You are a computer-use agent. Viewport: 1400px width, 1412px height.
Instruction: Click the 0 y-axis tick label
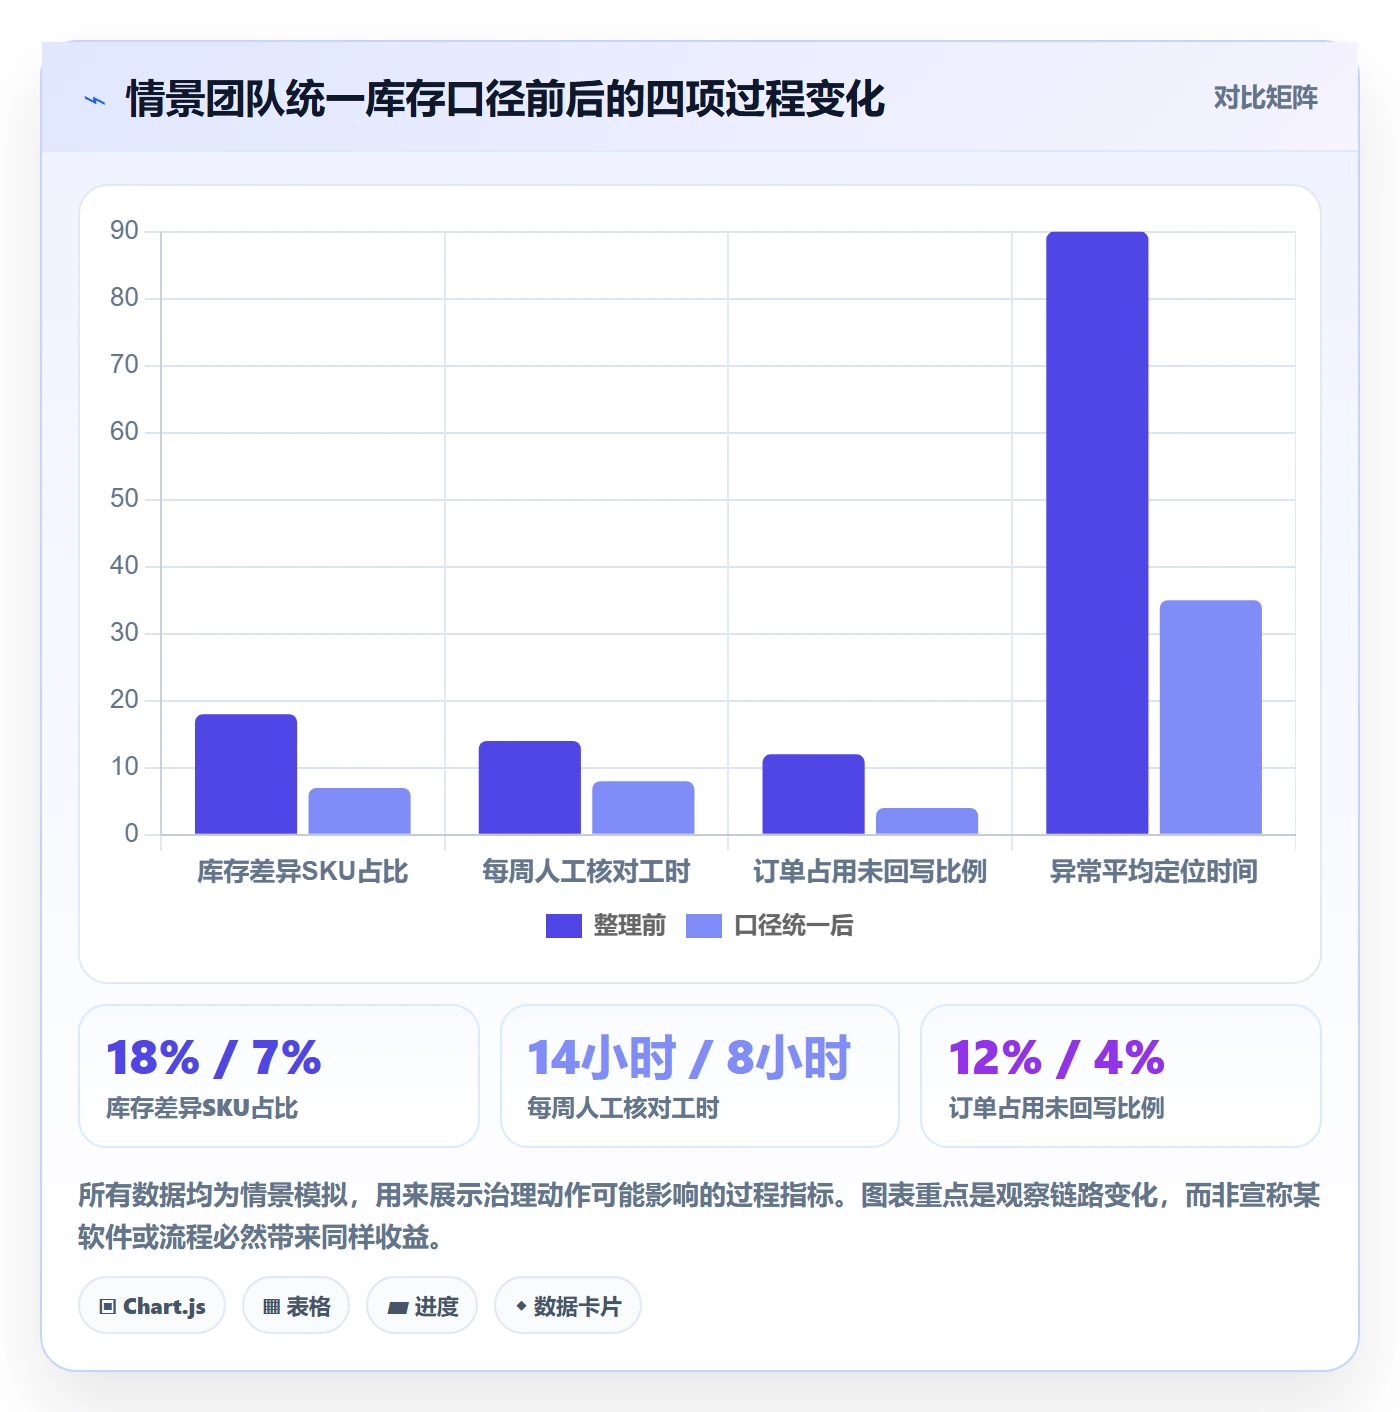[x=131, y=834]
